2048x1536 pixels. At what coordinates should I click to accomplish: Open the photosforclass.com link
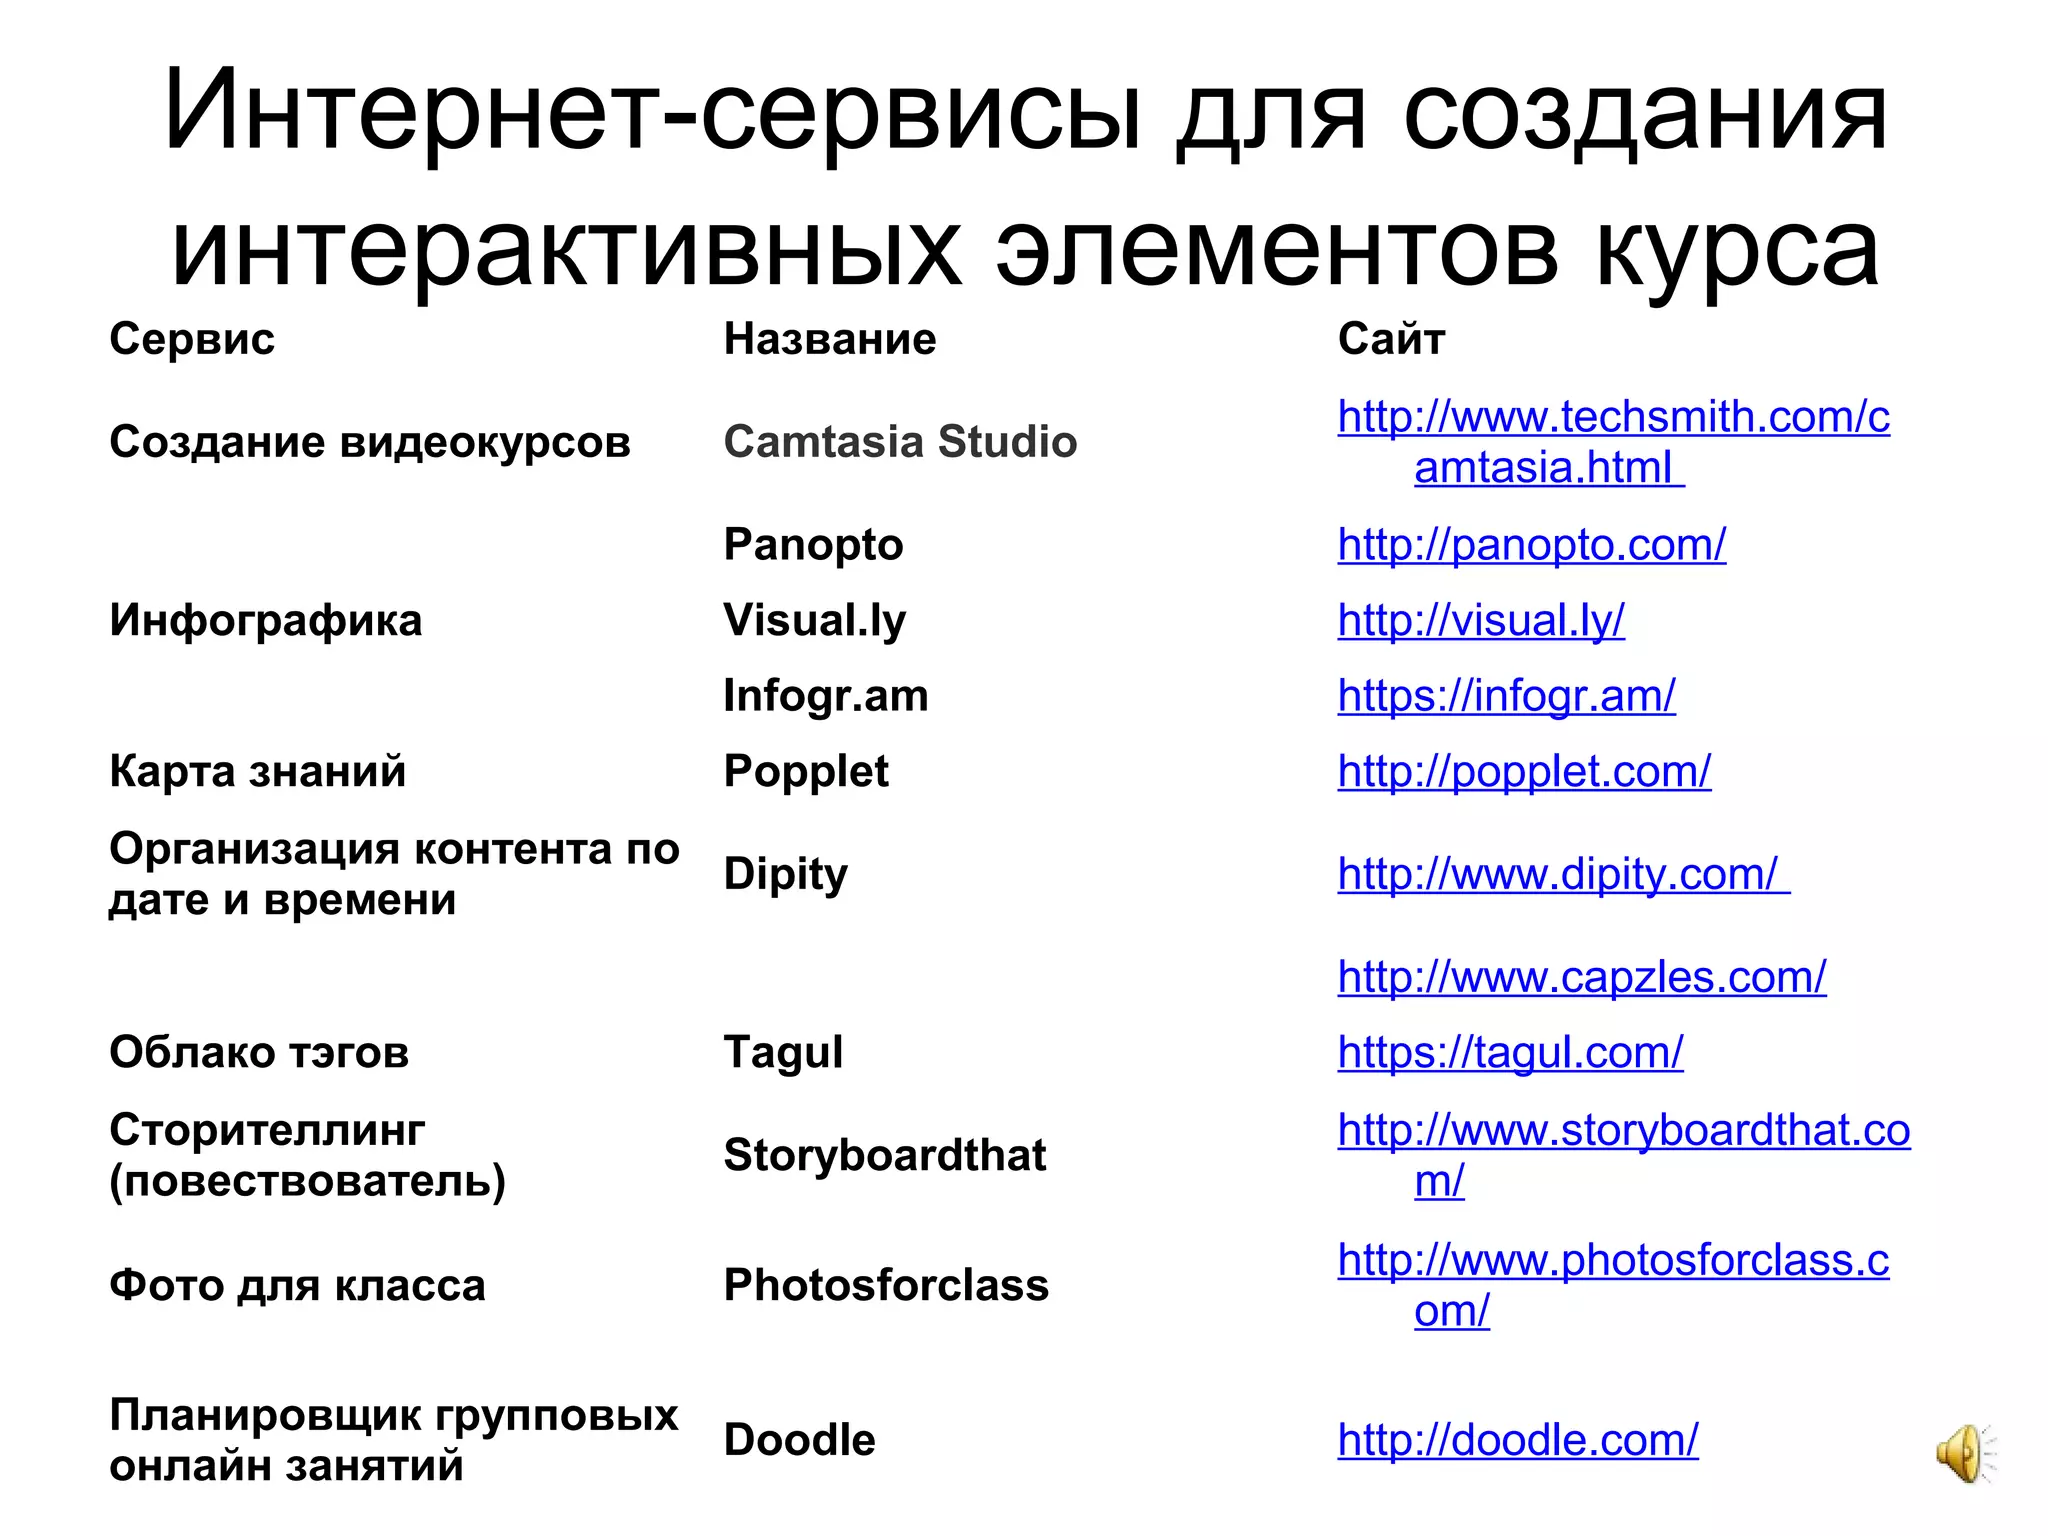1613,1285
